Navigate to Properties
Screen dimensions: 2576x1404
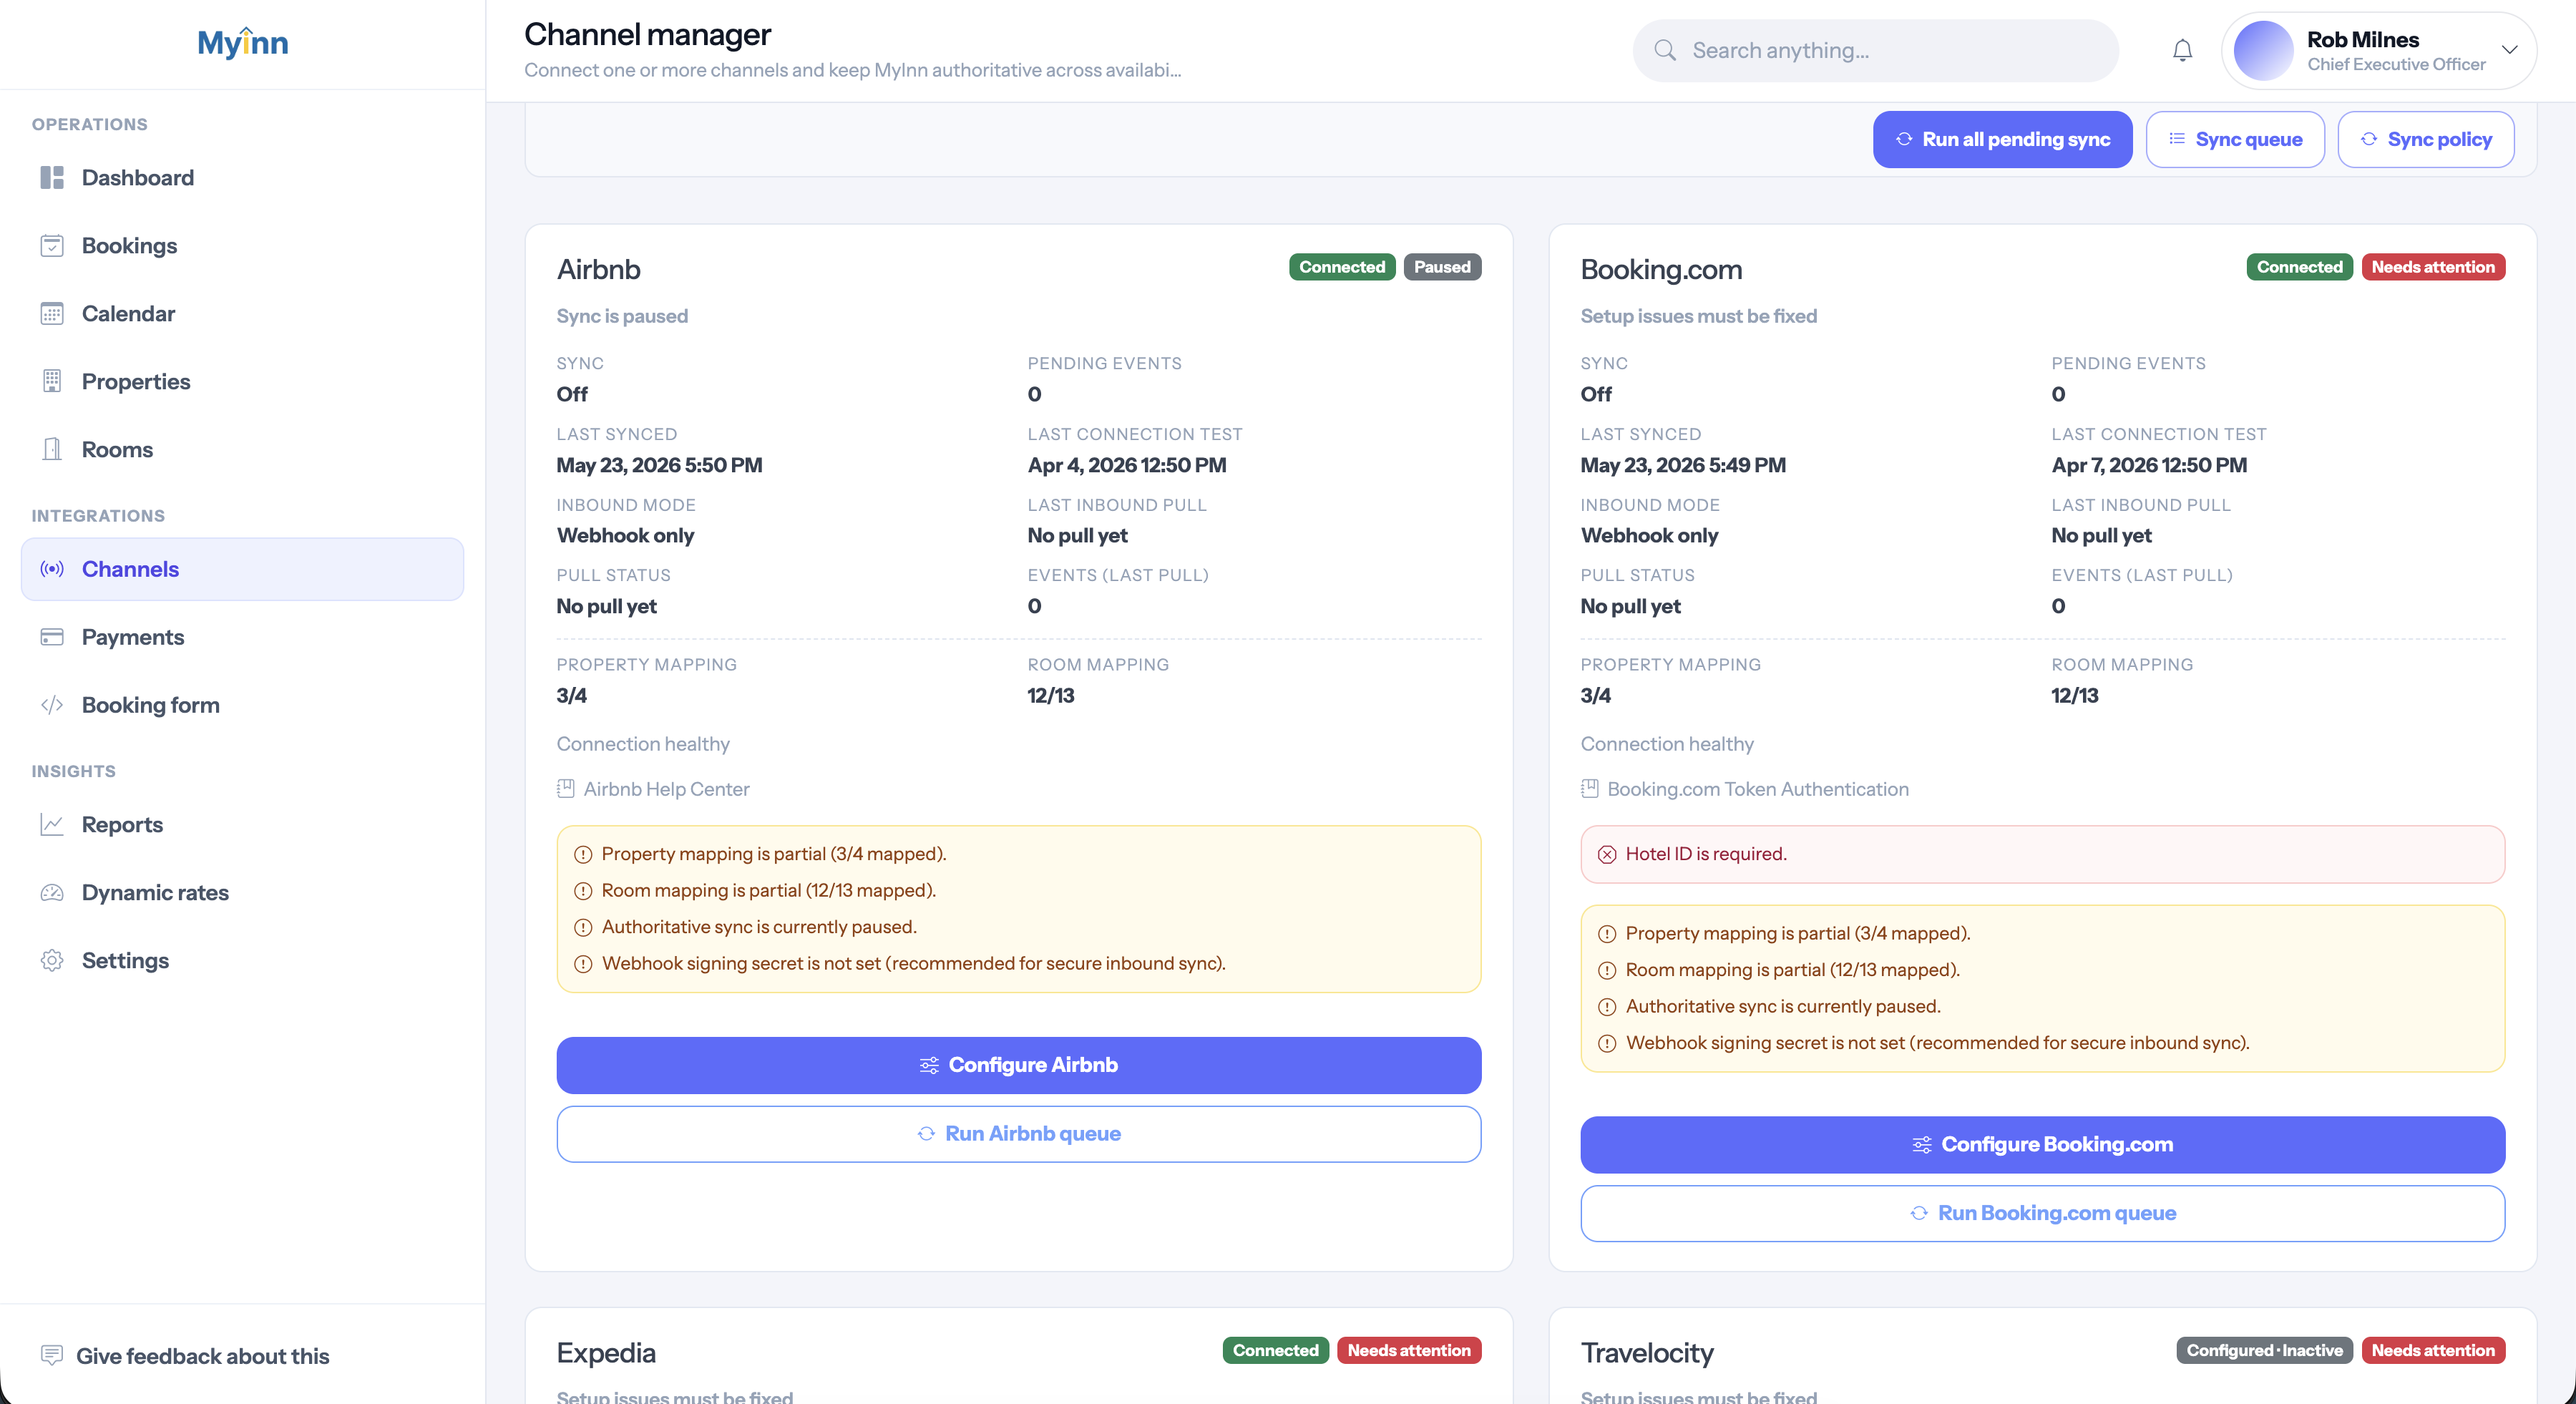[242, 382]
